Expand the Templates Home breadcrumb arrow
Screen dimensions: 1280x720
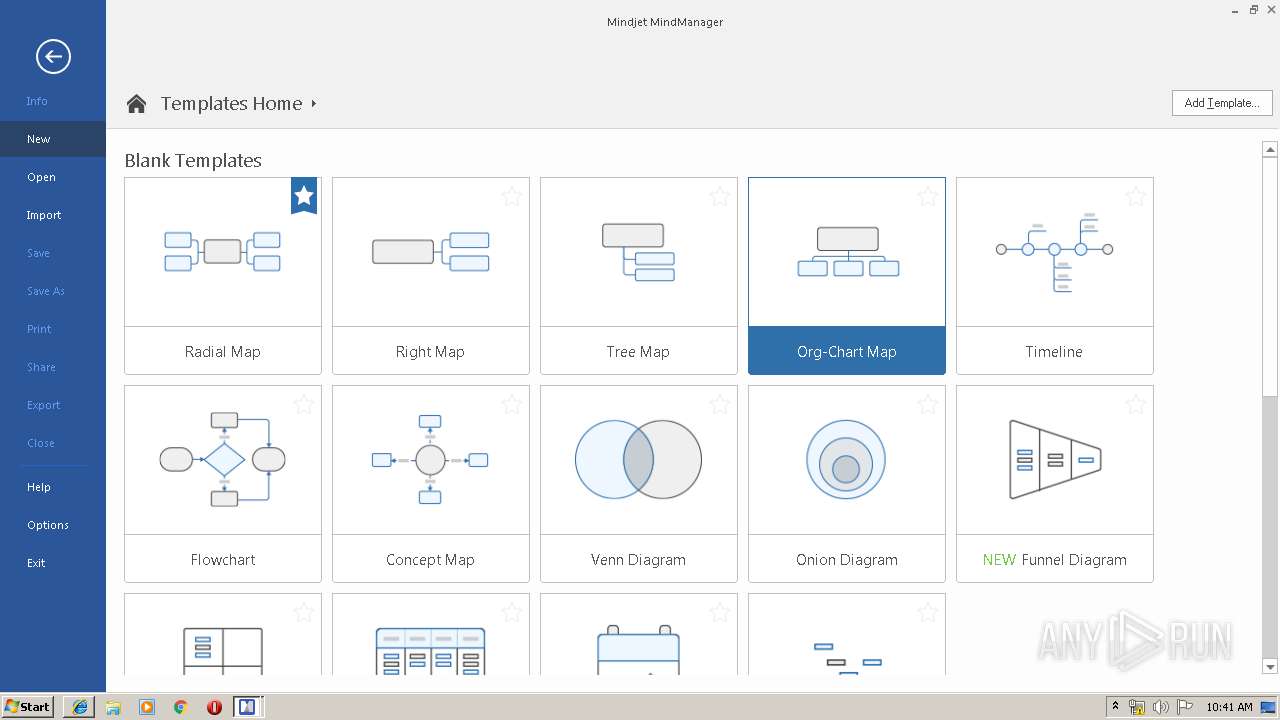pos(313,103)
